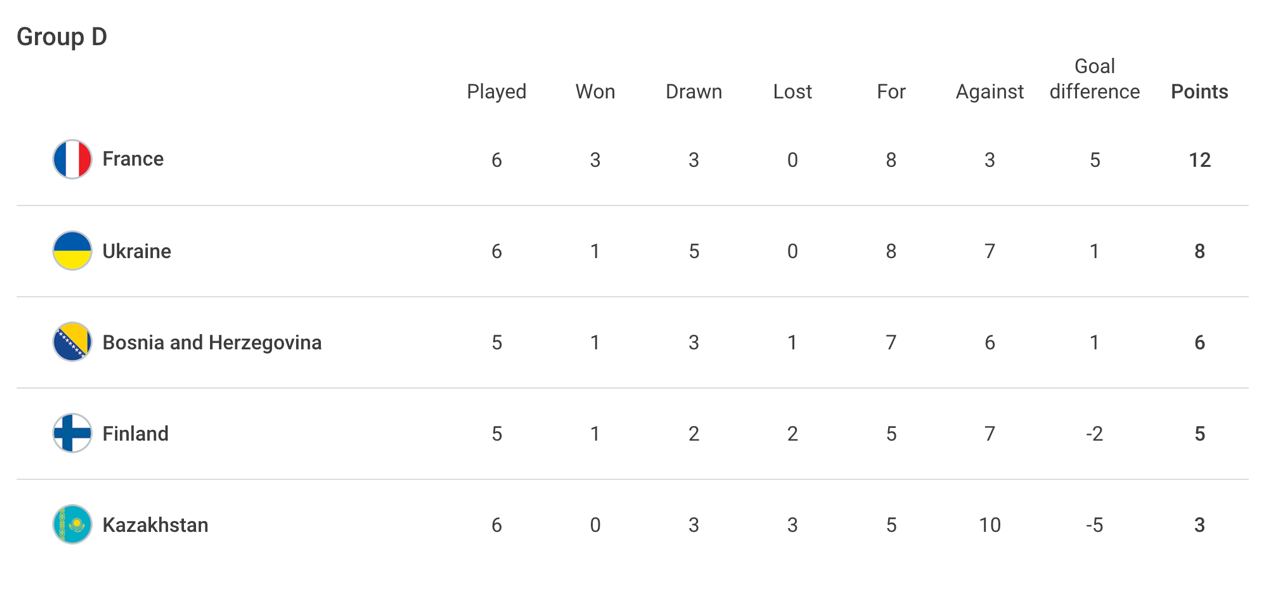
Task: Select the Kazakhstan team name
Action: tap(155, 525)
